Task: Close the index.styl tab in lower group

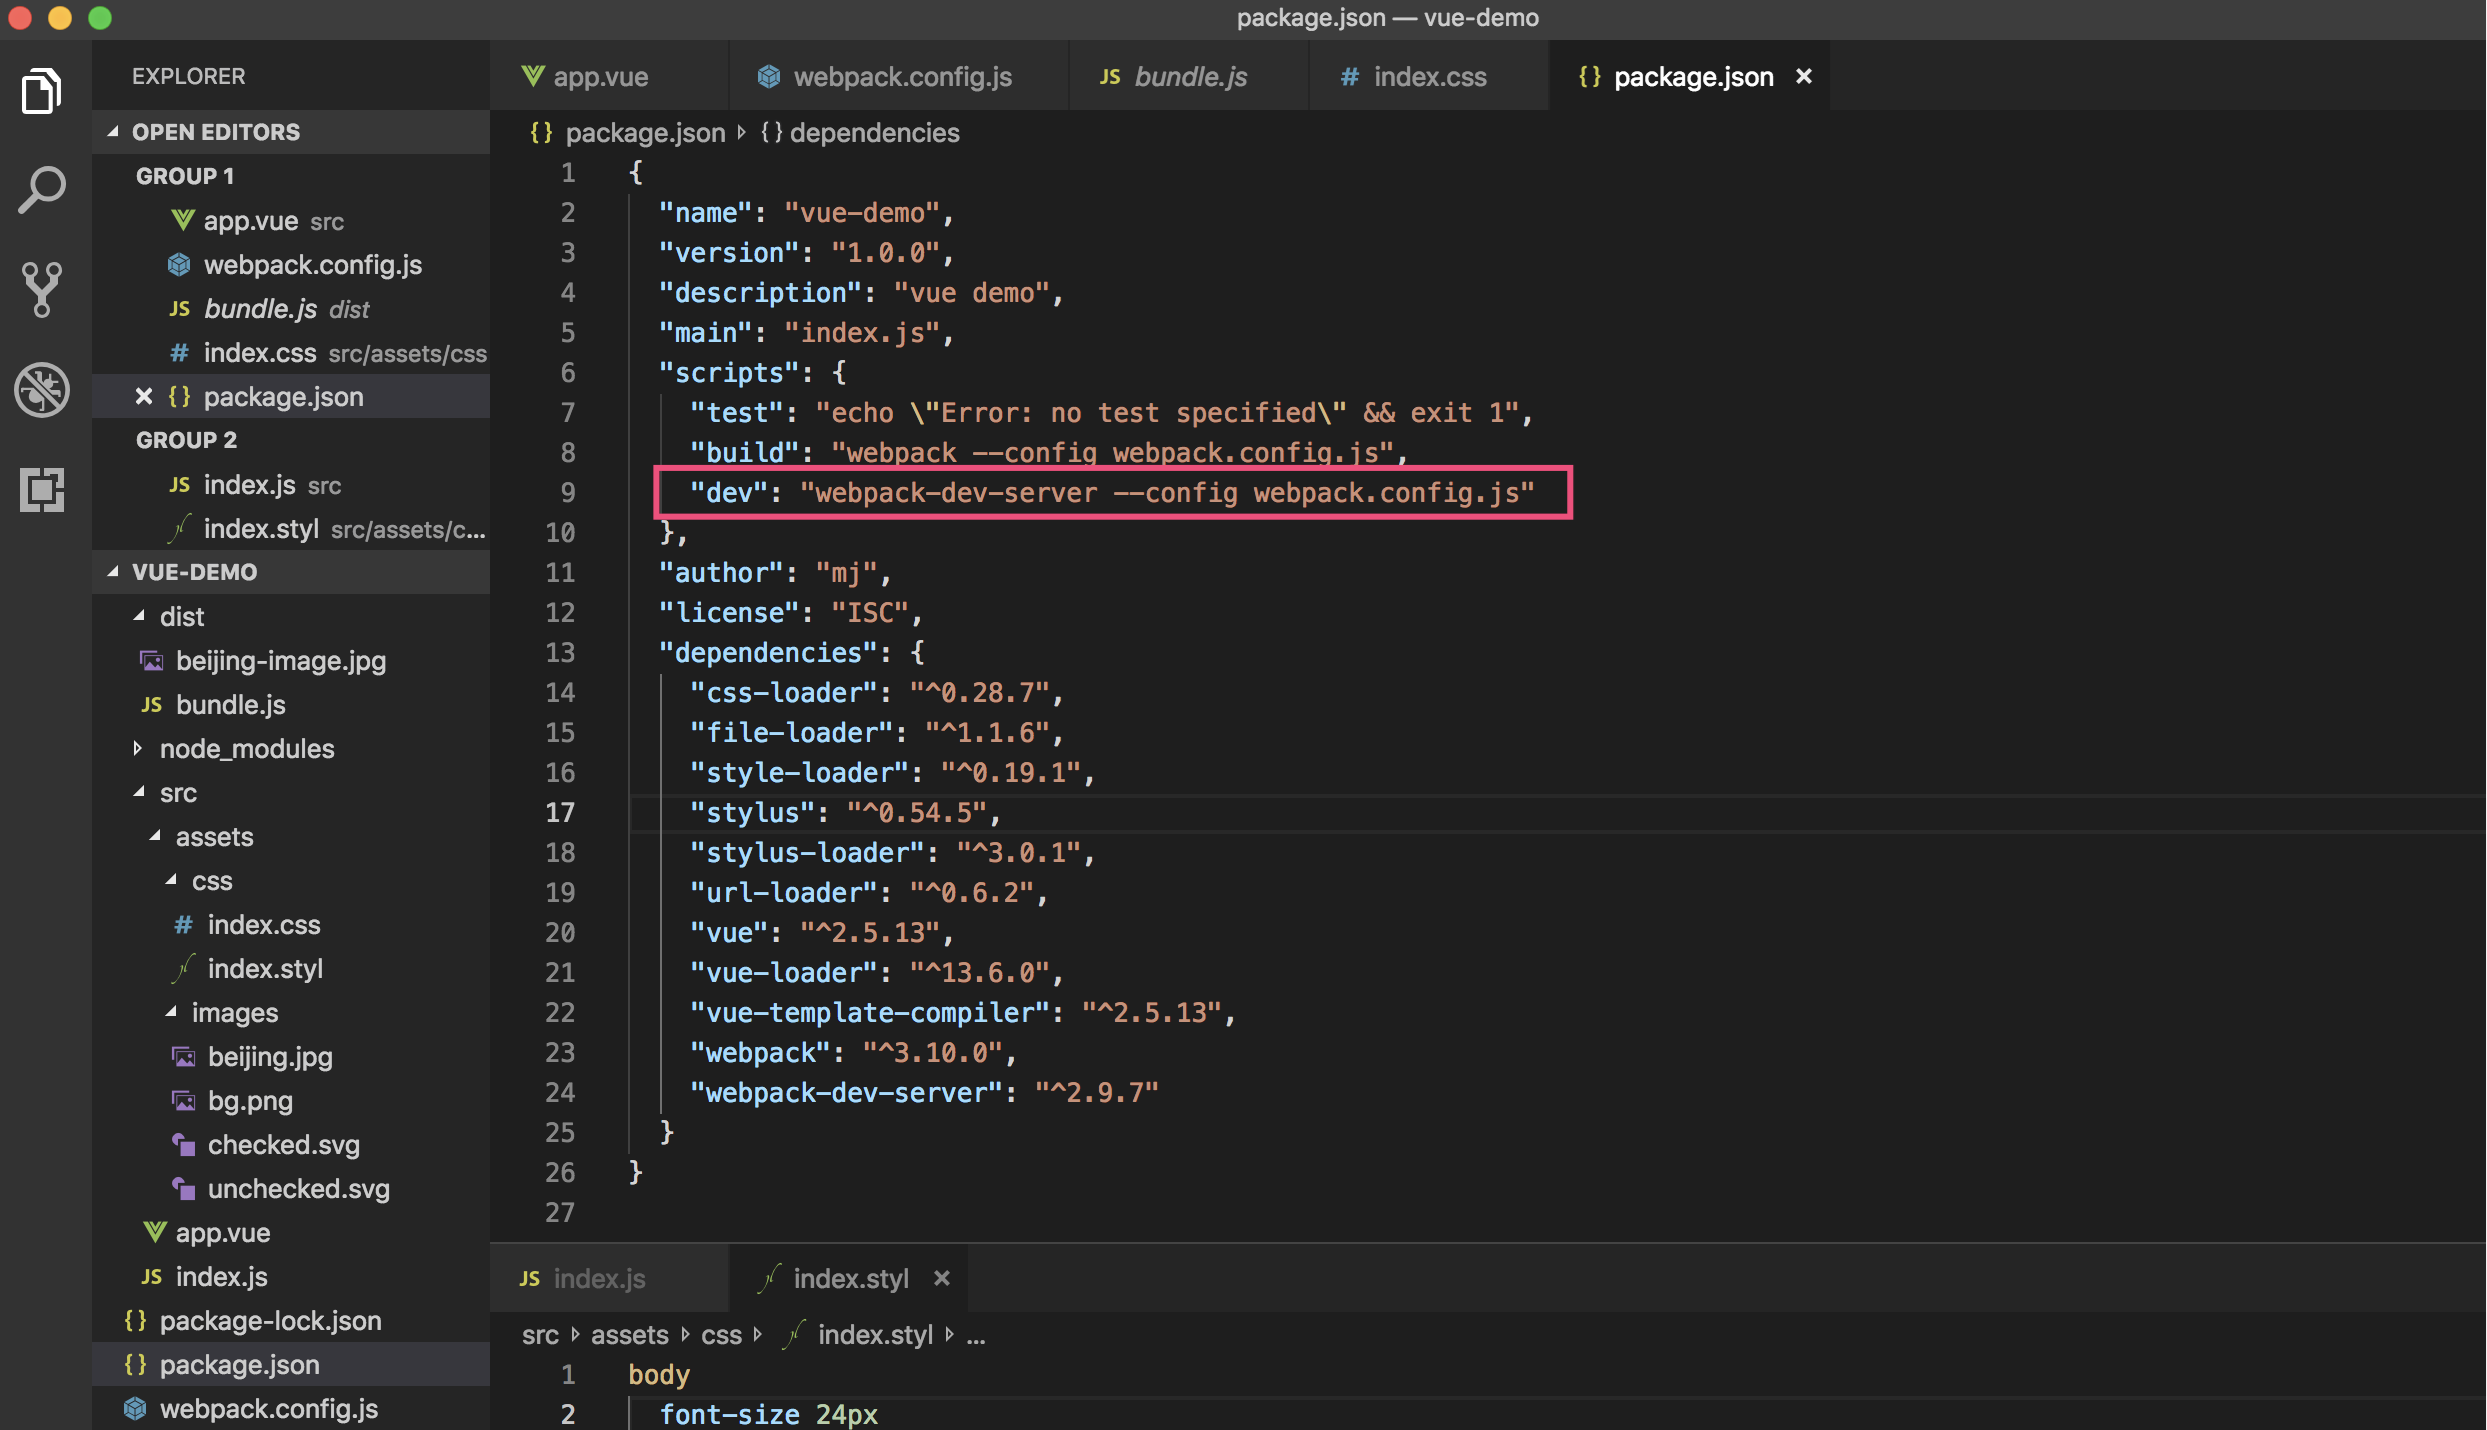Action: pyautogui.click(x=941, y=1278)
